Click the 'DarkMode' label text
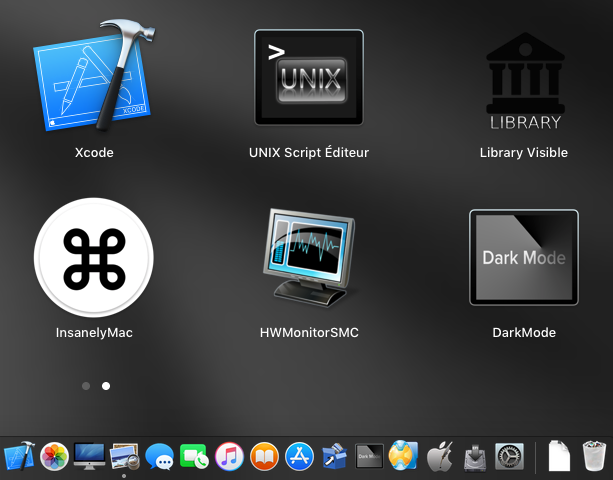Image resolution: width=613 pixels, height=480 pixels. (x=524, y=333)
